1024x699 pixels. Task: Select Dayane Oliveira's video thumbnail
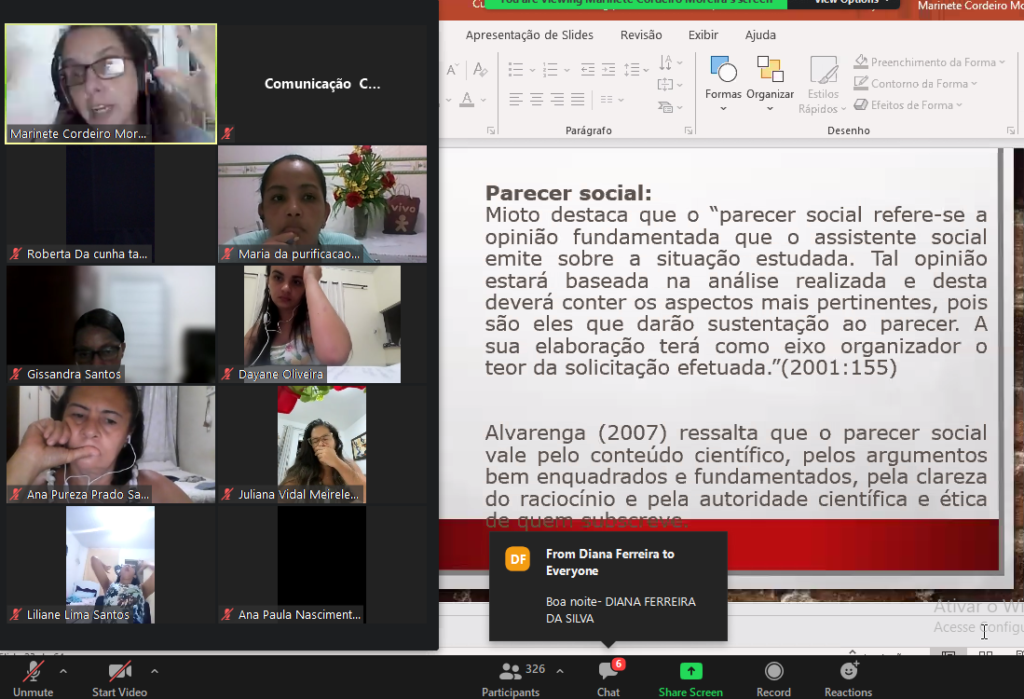pyautogui.click(x=323, y=324)
